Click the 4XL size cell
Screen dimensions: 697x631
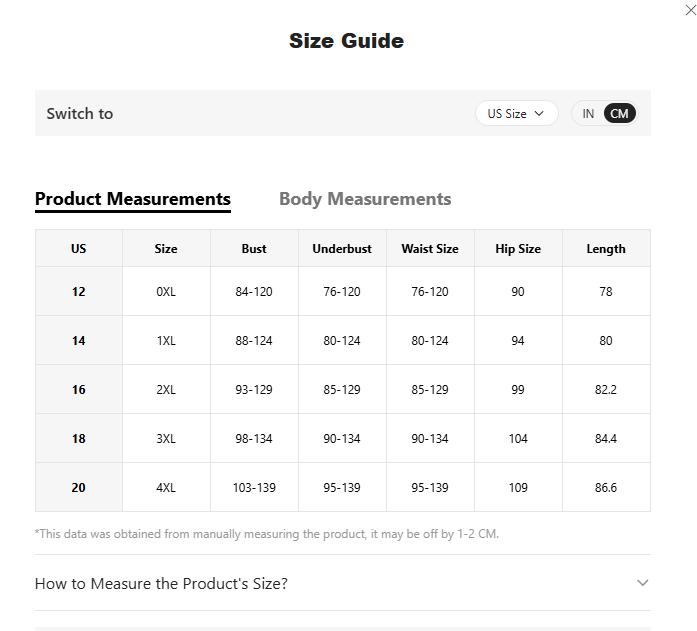click(x=166, y=488)
